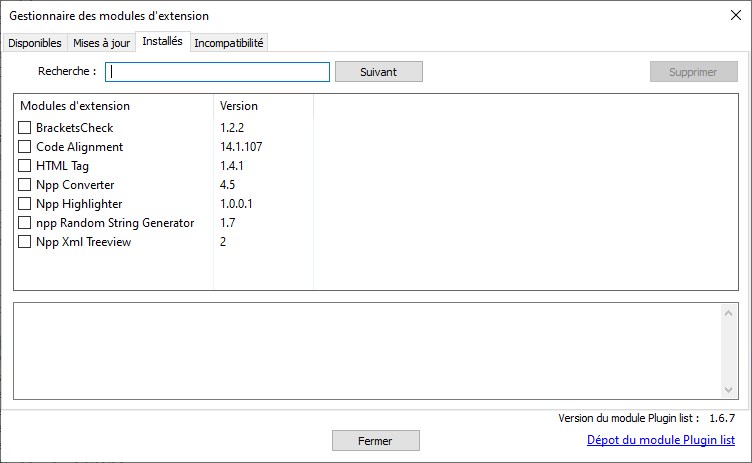Click the plugin list version 1.6.7 text
The image size is (752, 463).
(722, 418)
